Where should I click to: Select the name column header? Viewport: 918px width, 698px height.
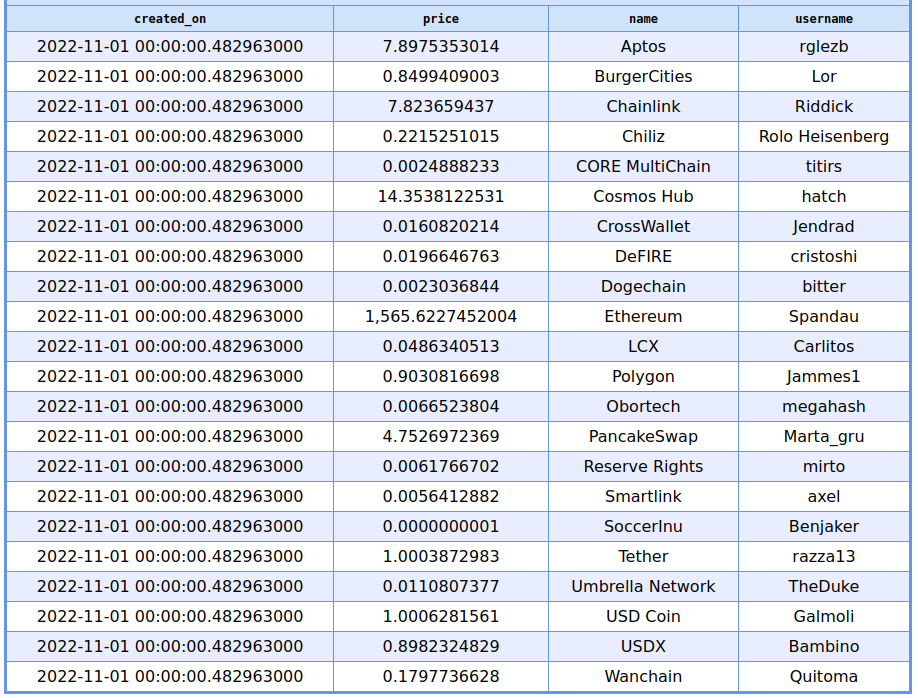tap(643, 18)
